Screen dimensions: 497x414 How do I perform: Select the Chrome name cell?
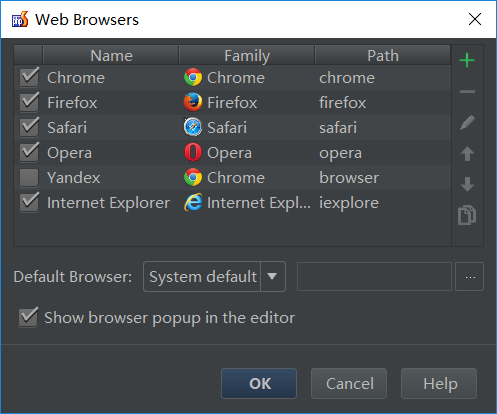pyautogui.click(x=111, y=78)
